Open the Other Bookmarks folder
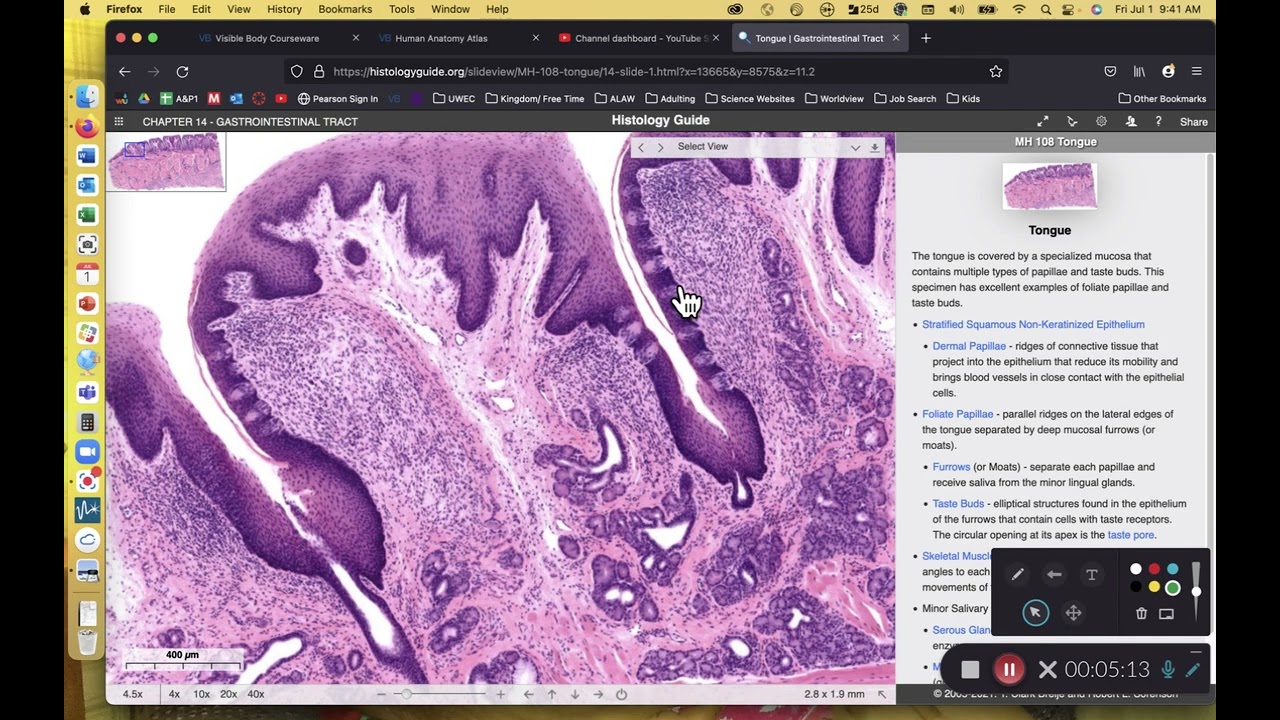The image size is (1280, 720). click(1162, 99)
